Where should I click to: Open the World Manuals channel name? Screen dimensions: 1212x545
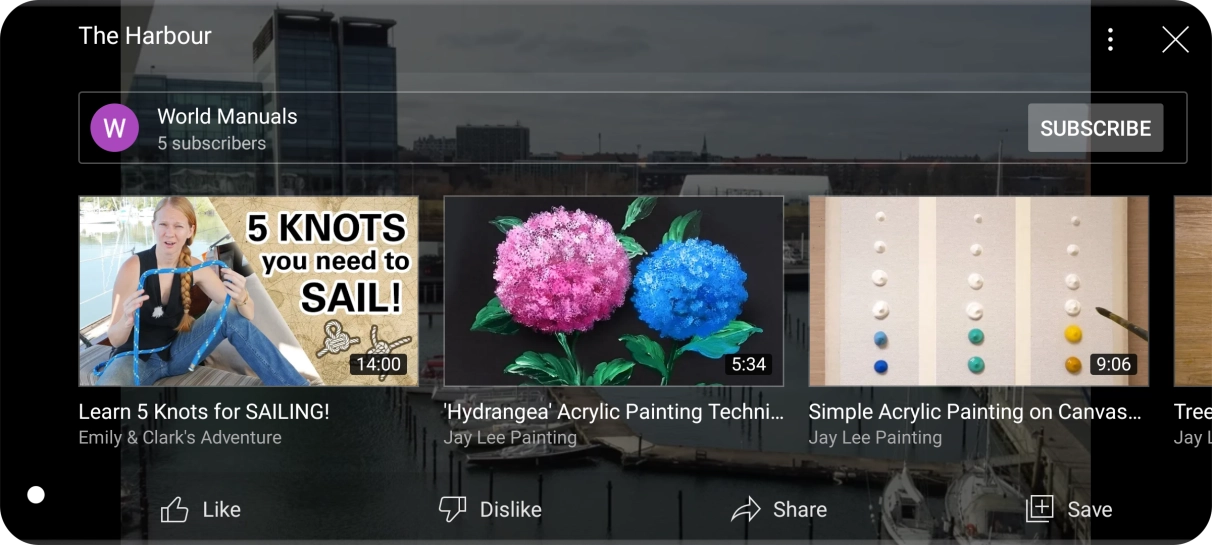(x=227, y=117)
